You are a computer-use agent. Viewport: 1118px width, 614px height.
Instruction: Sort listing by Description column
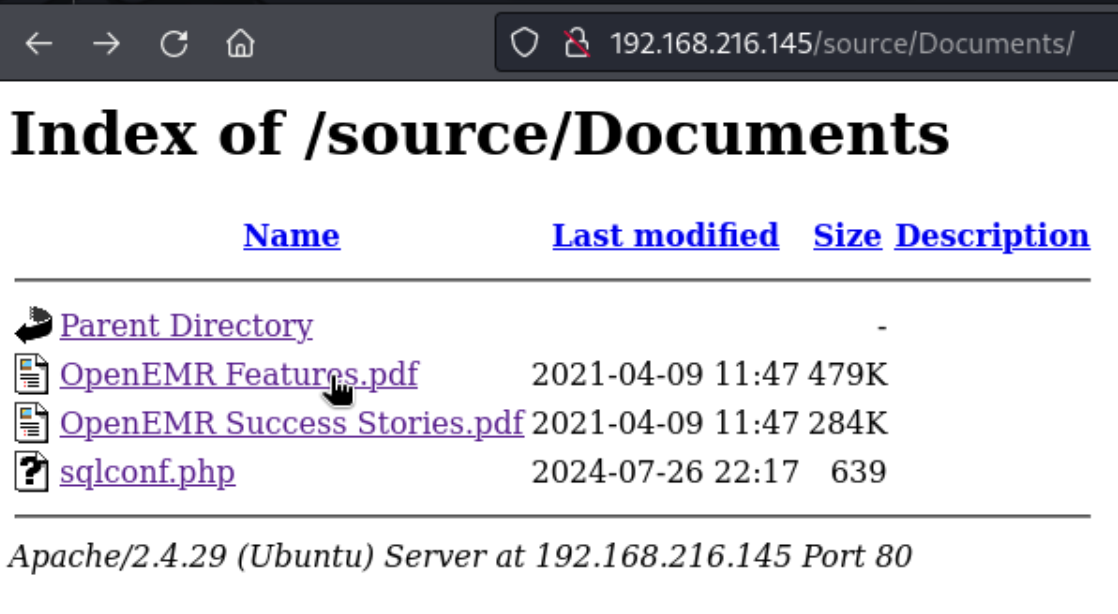993,235
